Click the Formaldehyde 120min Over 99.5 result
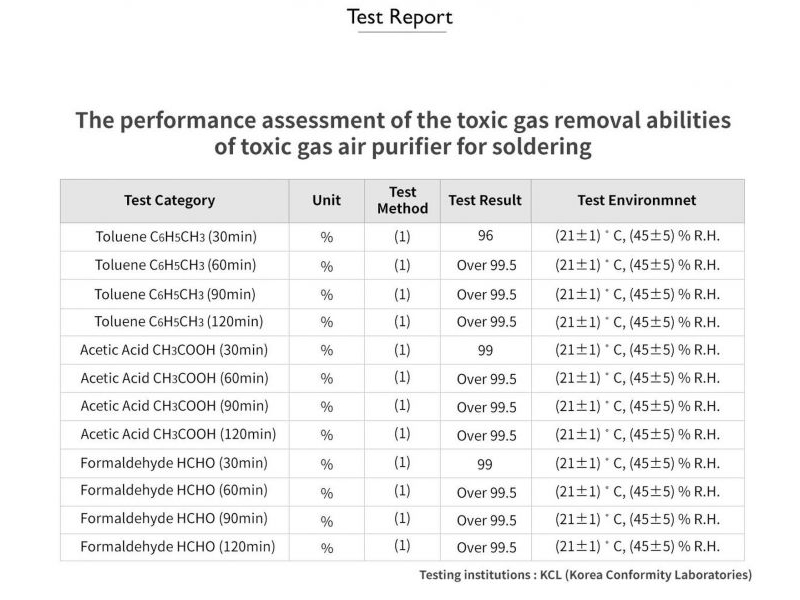 487,547
